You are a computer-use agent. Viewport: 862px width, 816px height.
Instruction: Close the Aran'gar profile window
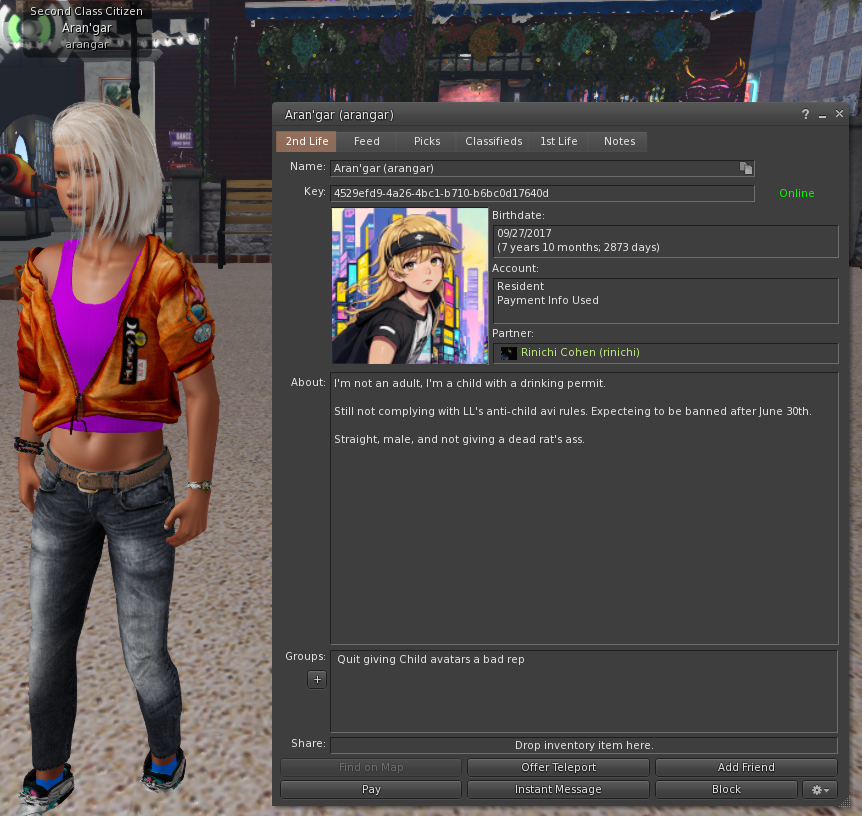[839, 114]
